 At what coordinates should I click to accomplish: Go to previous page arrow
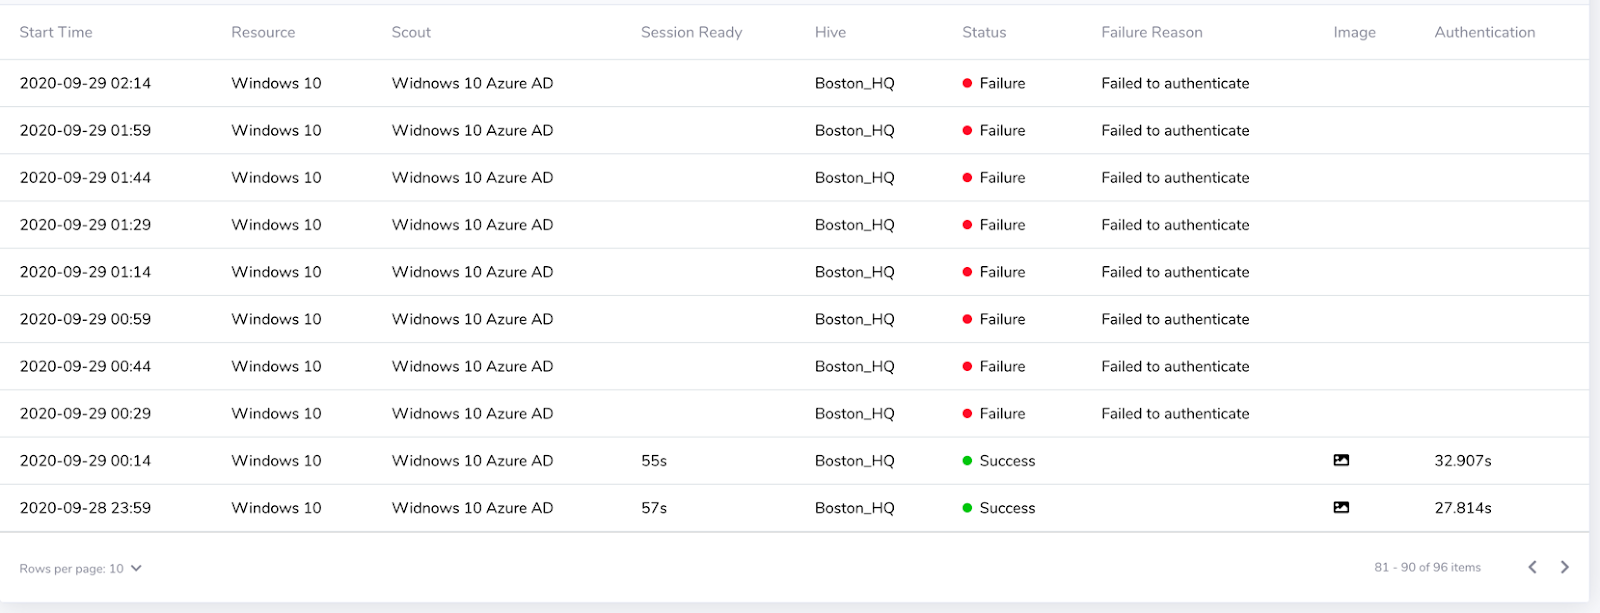click(1532, 567)
